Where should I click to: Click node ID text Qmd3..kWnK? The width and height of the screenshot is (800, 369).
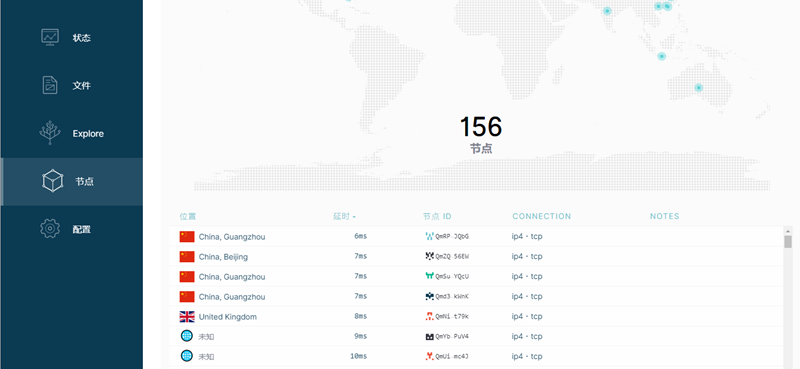(x=452, y=296)
